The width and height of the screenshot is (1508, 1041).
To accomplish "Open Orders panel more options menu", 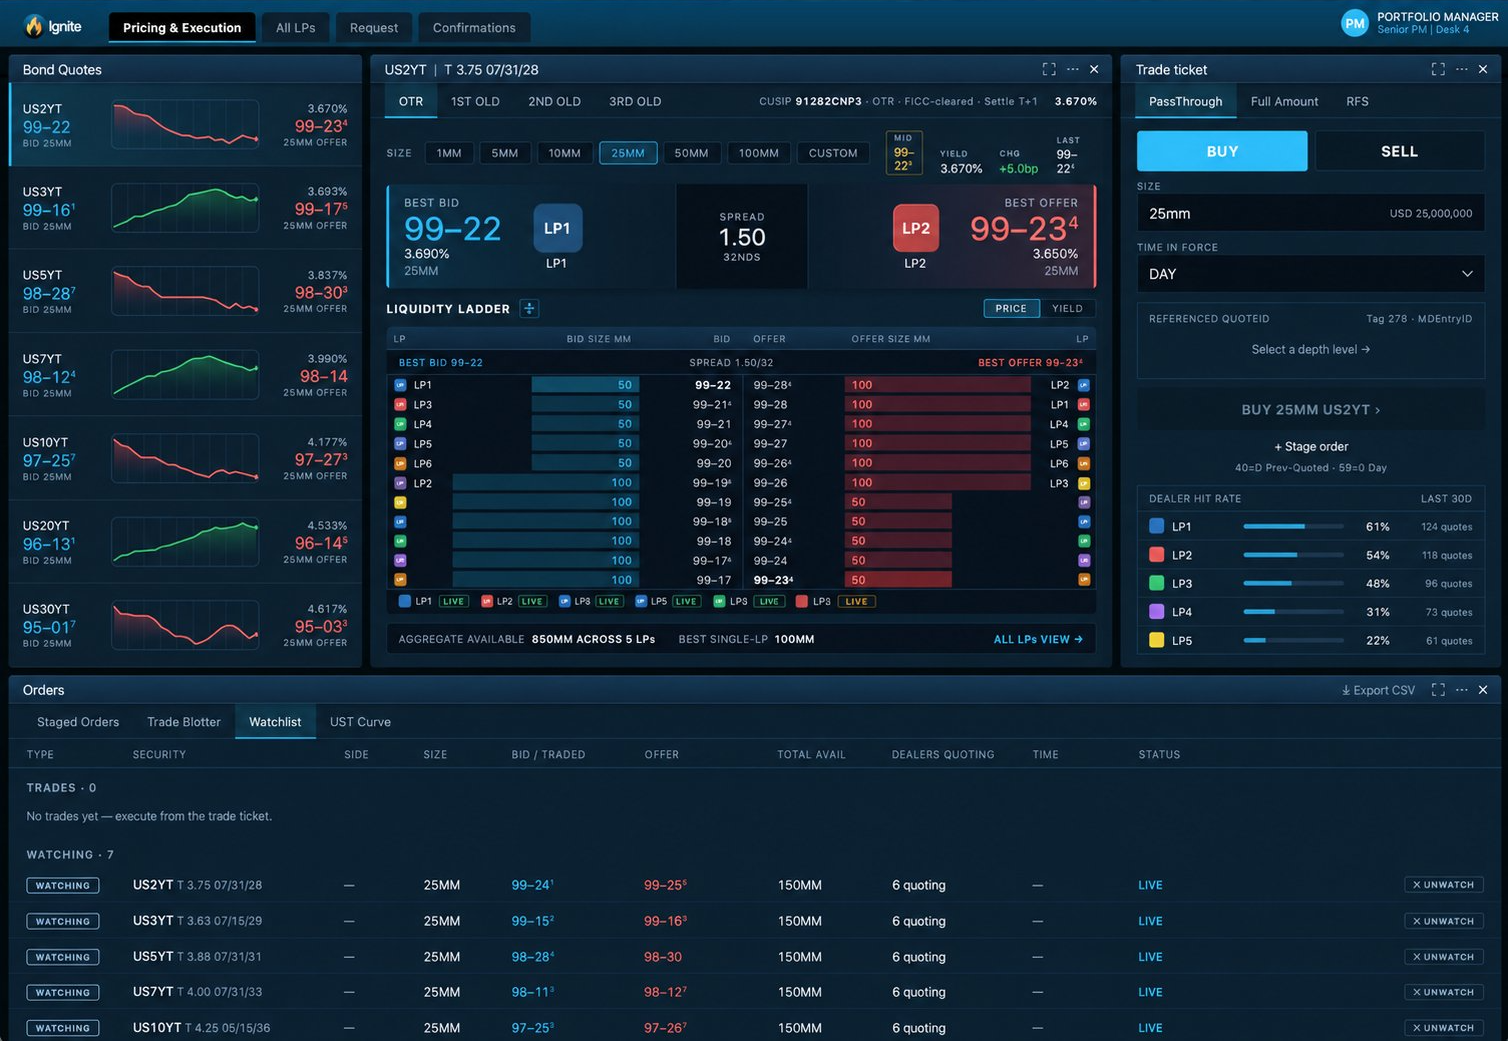I will coord(1462,690).
